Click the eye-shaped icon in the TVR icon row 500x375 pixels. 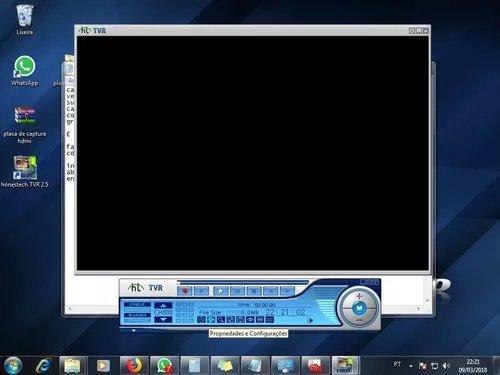[250, 320]
